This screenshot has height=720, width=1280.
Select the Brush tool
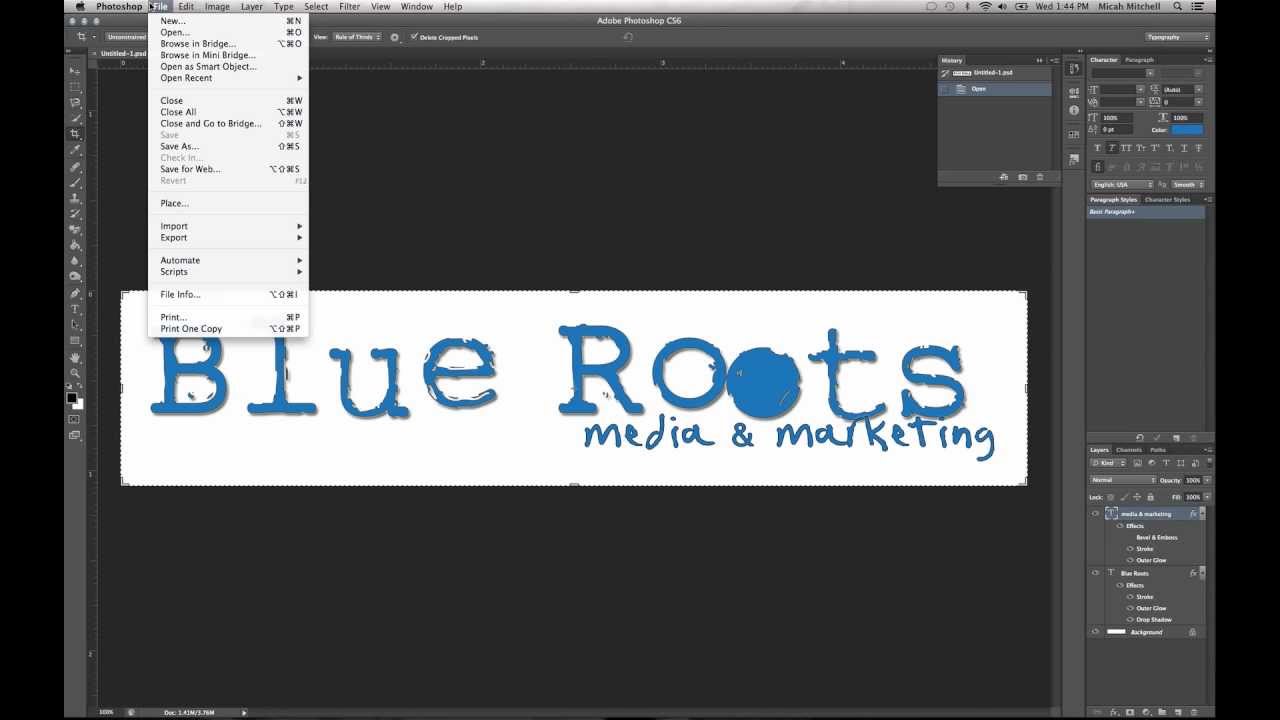pos(75,182)
